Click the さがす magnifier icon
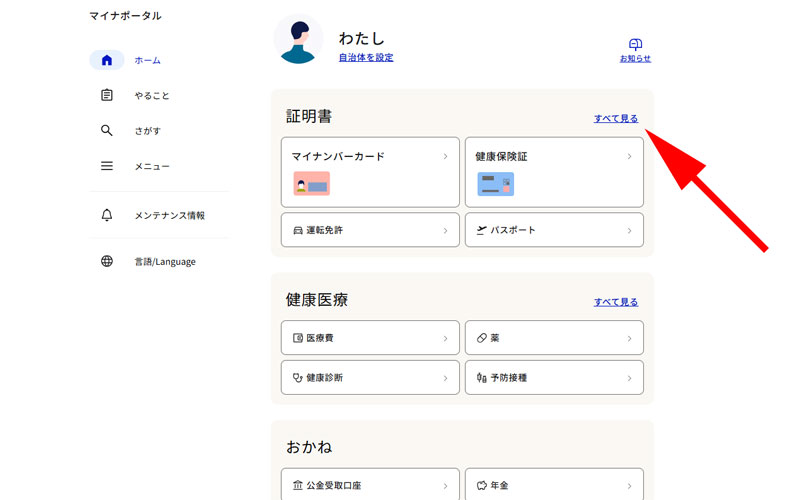800x500 pixels. (x=107, y=130)
